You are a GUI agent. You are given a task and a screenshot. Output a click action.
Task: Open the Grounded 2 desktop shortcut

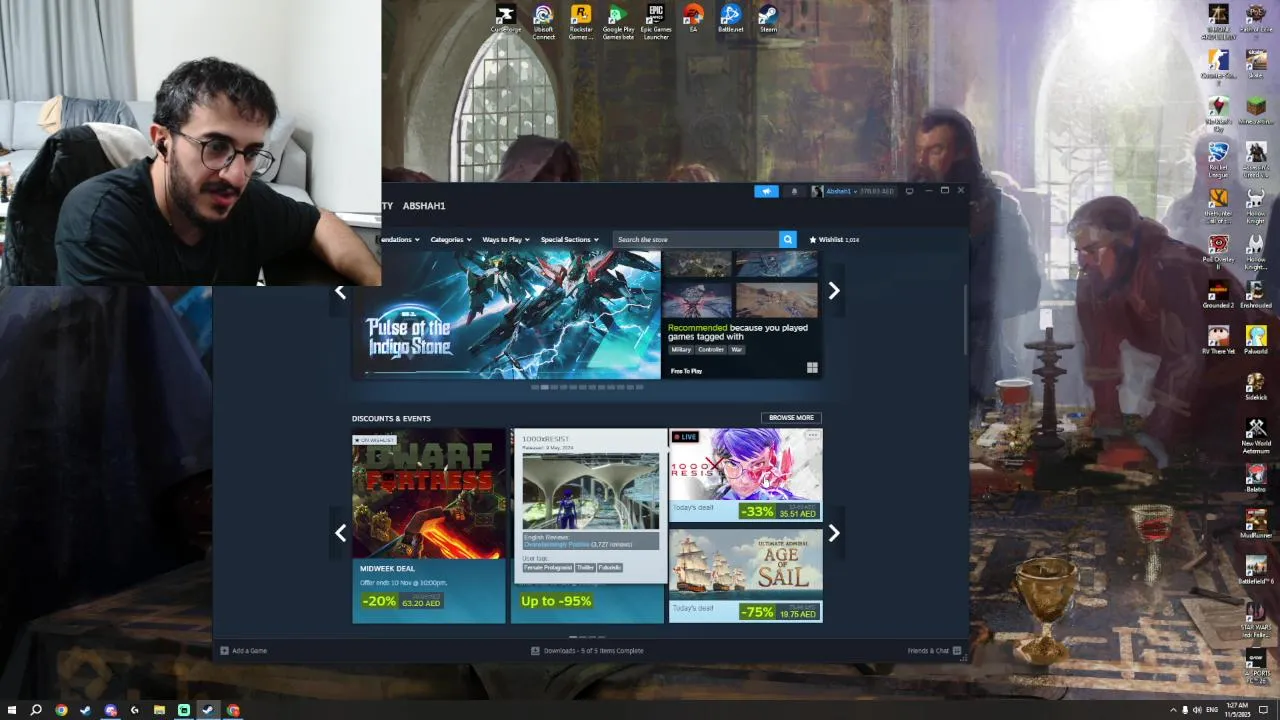(x=1218, y=294)
